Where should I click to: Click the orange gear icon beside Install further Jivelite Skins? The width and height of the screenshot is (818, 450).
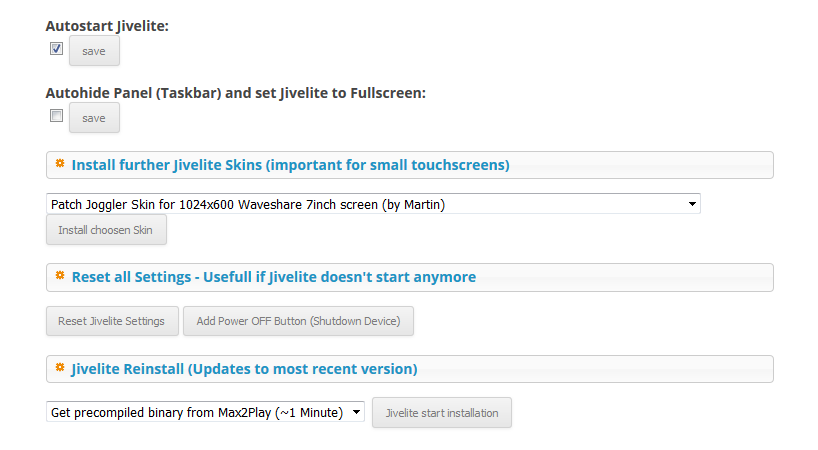coord(60,163)
